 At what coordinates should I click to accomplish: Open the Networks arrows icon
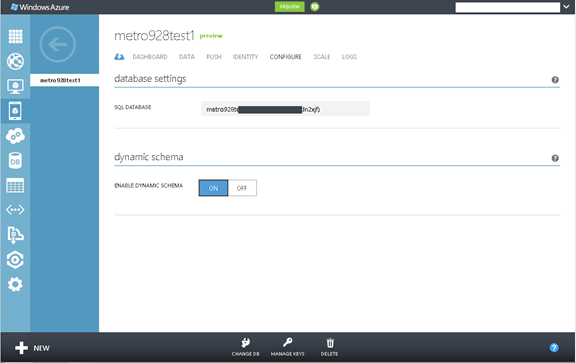15,210
